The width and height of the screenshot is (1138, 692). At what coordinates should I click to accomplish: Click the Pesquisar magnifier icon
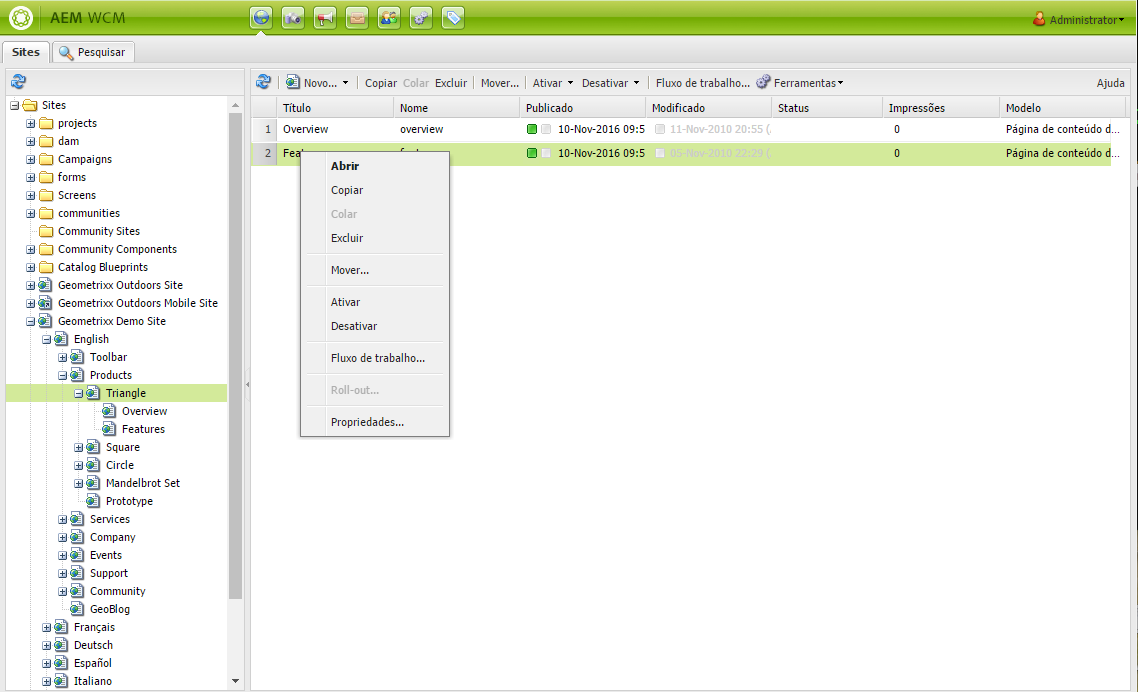click(x=66, y=52)
